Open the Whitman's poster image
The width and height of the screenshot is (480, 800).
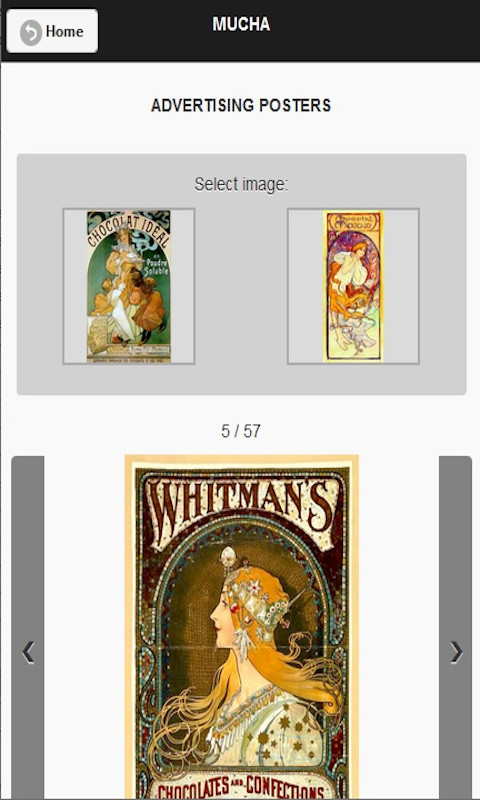pyautogui.click(x=241, y=627)
